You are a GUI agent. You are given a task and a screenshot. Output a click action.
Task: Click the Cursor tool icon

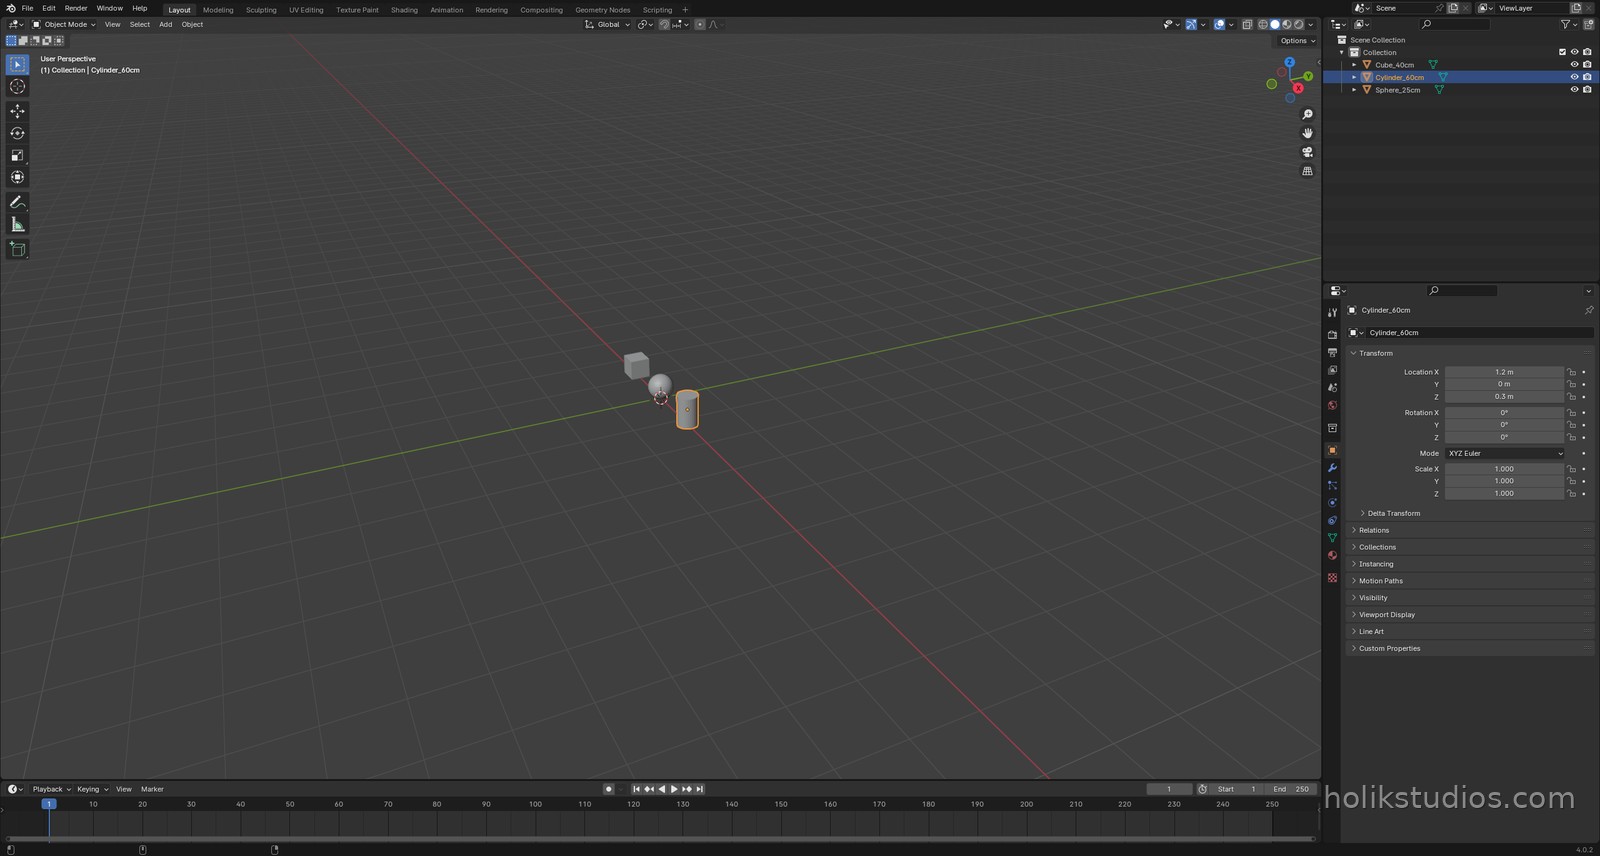(x=17, y=86)
